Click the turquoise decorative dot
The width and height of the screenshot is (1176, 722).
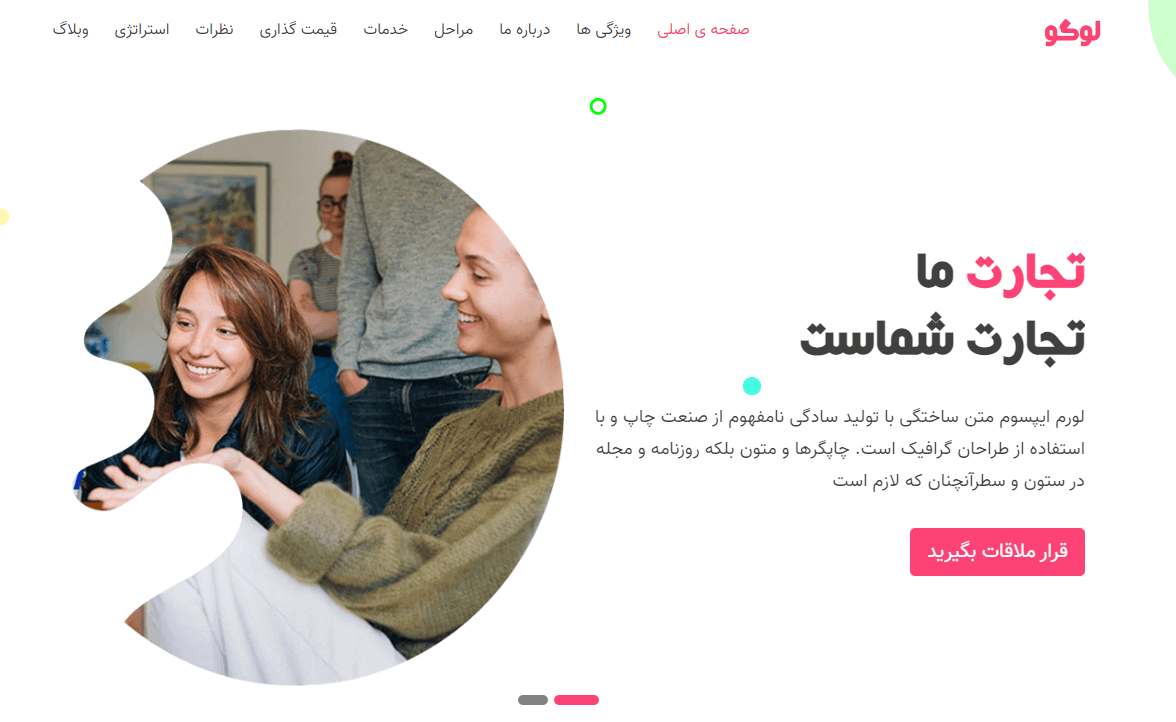[752, 386]
